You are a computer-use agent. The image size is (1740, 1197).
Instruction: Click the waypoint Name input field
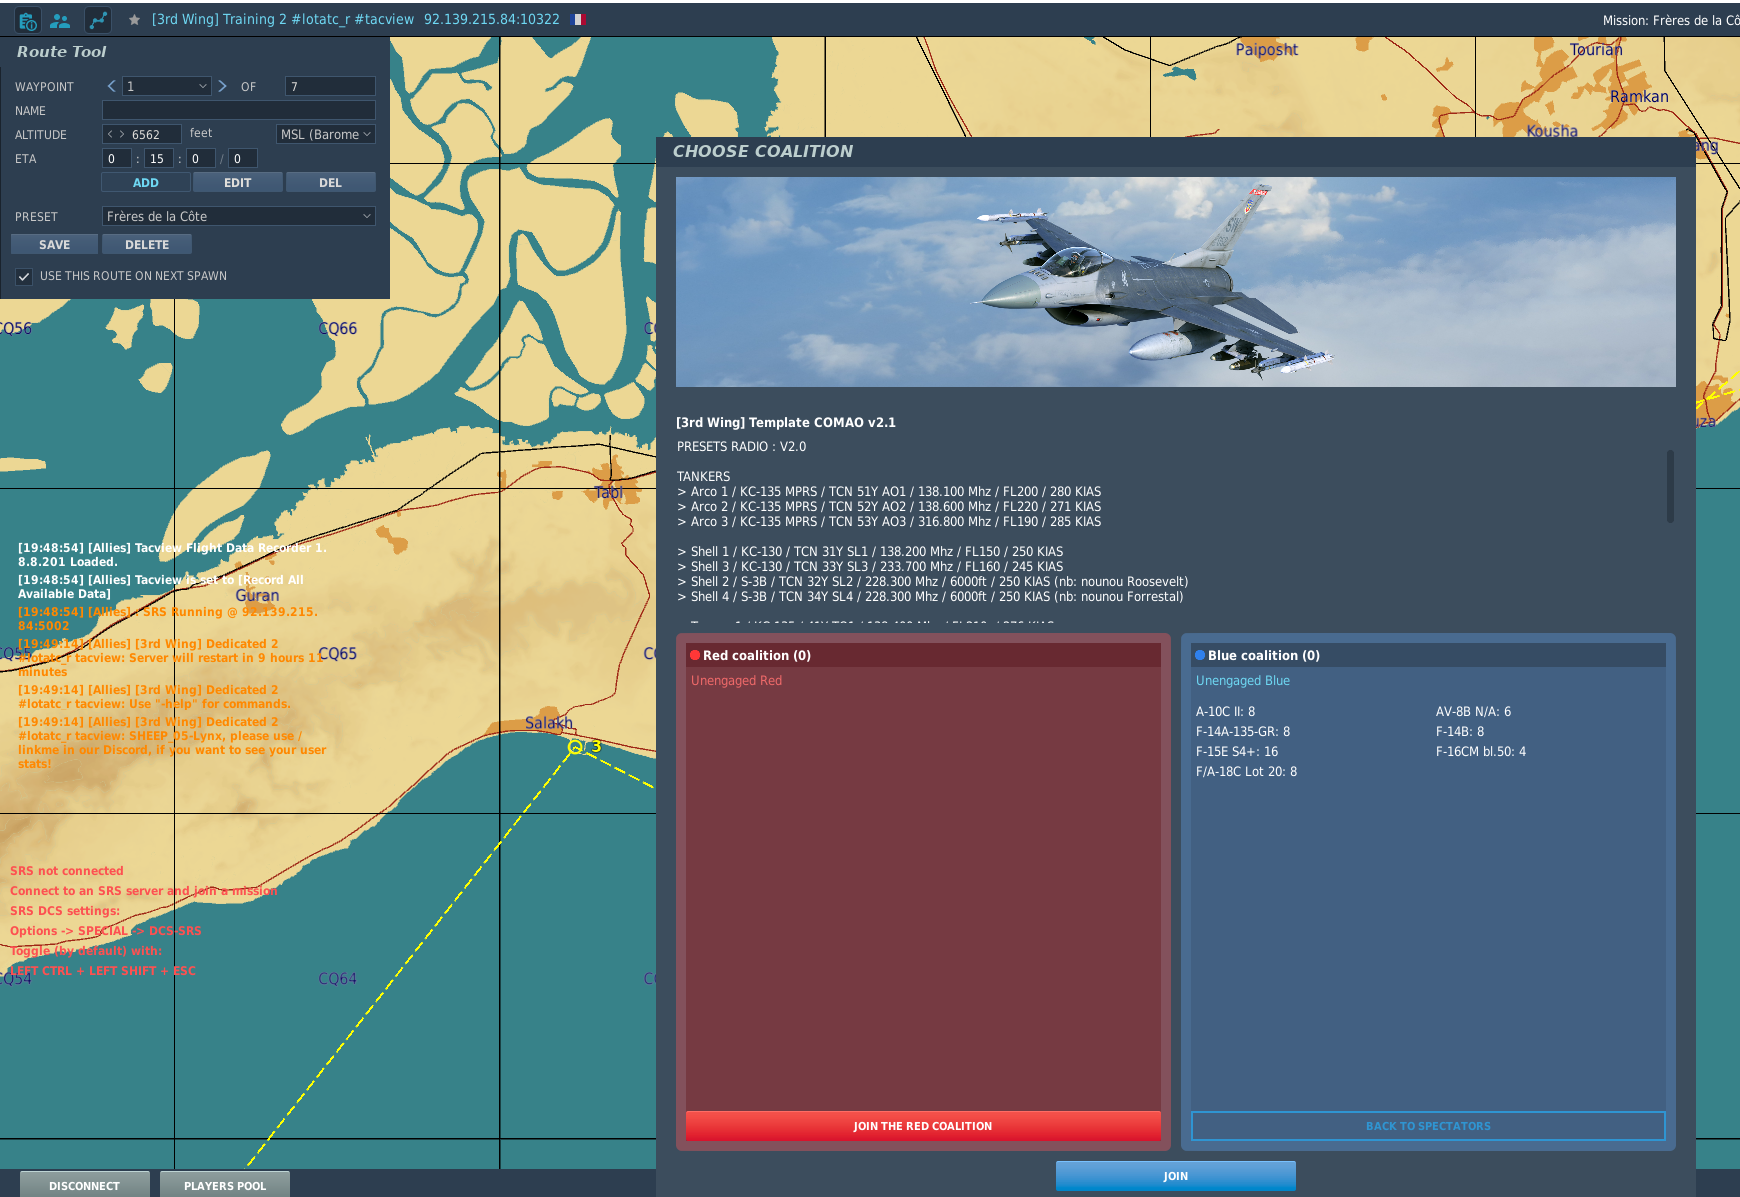point(238,110)
